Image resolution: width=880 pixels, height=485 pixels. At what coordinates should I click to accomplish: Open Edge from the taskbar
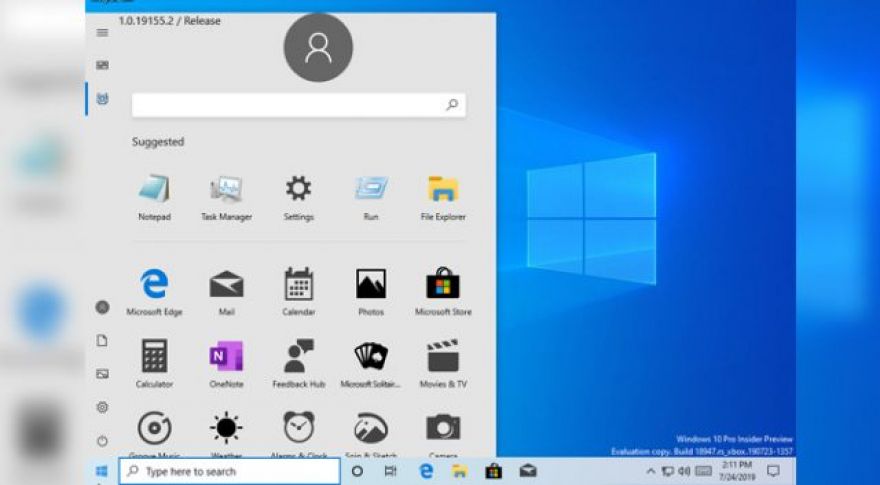coord(427,471)
